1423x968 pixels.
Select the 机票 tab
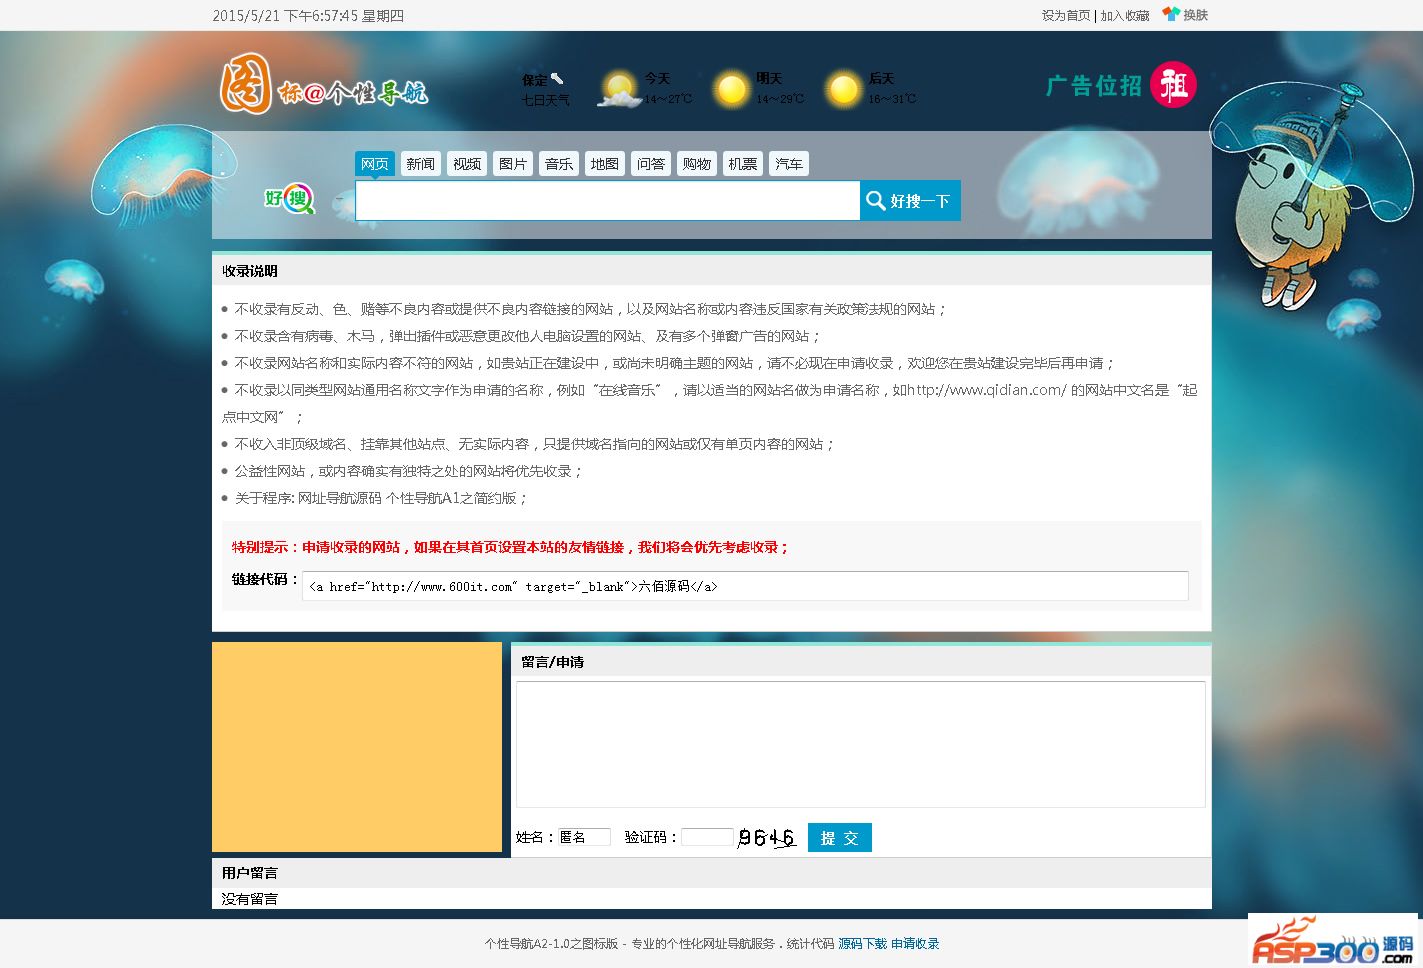(743, 164)
